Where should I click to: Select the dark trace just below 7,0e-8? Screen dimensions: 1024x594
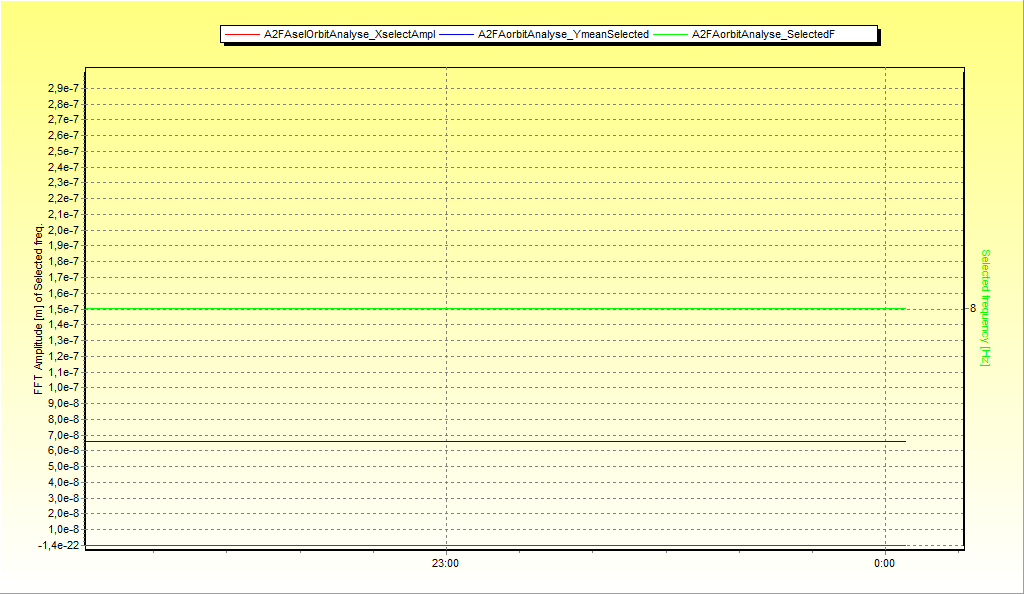pyautogui.click(x=500, y=441)
